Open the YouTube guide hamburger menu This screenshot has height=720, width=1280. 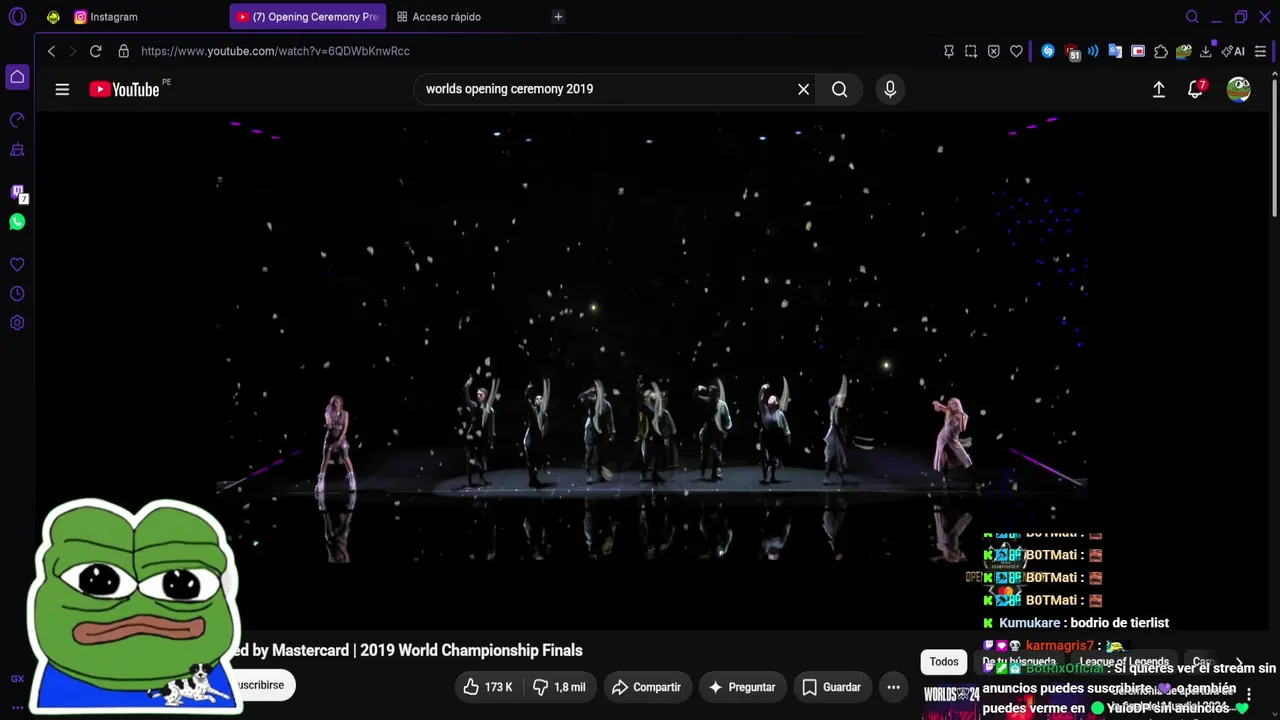62,89
